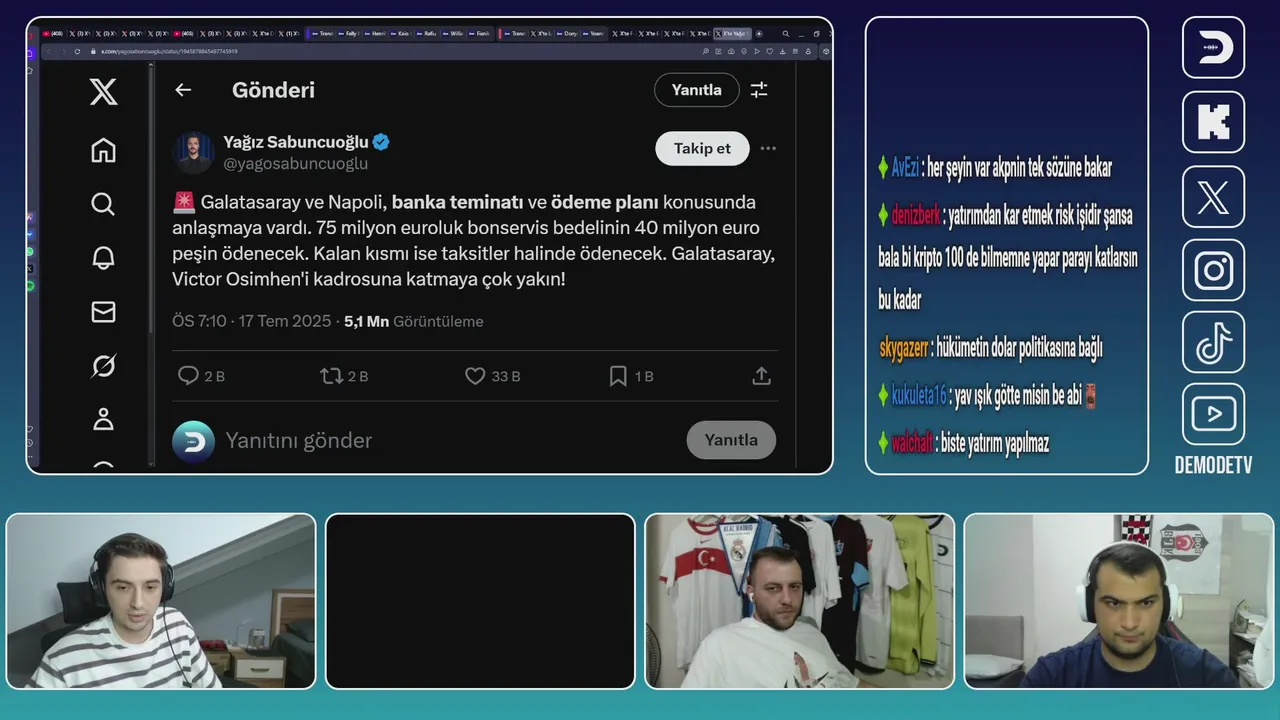This screenshot has width=1280, height=720.
Task: Open Yağız Sabuncuoğlu display name link
Action: [296, 142]
